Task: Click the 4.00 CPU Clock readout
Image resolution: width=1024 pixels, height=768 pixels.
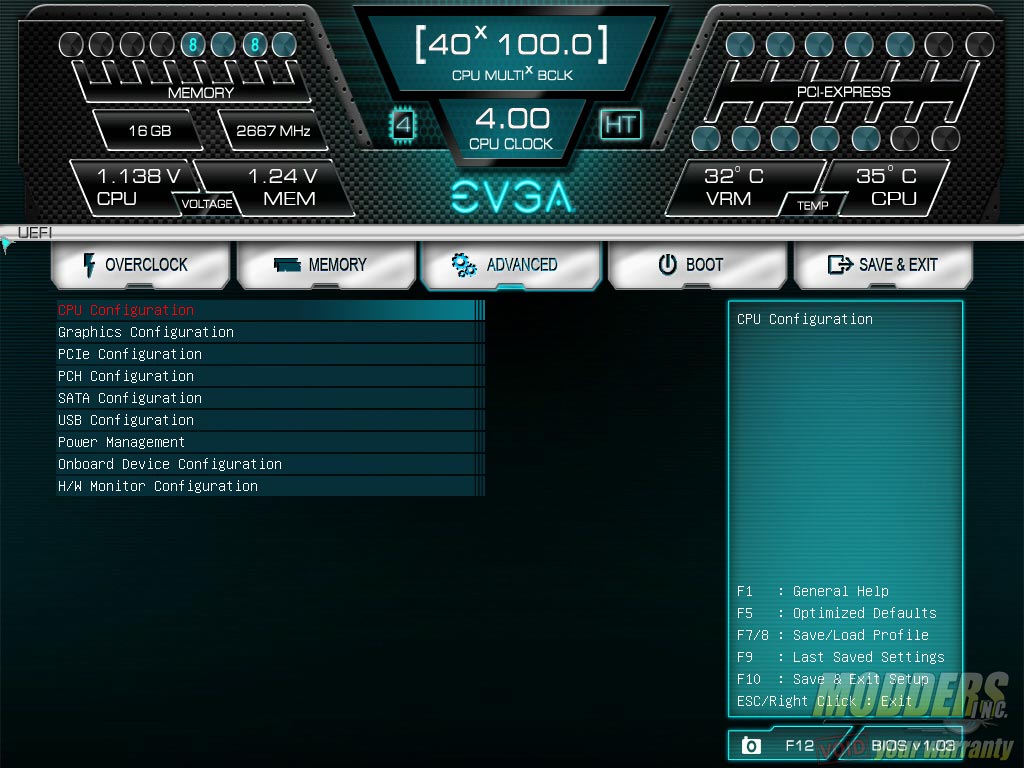Action: tap(512, 128)
